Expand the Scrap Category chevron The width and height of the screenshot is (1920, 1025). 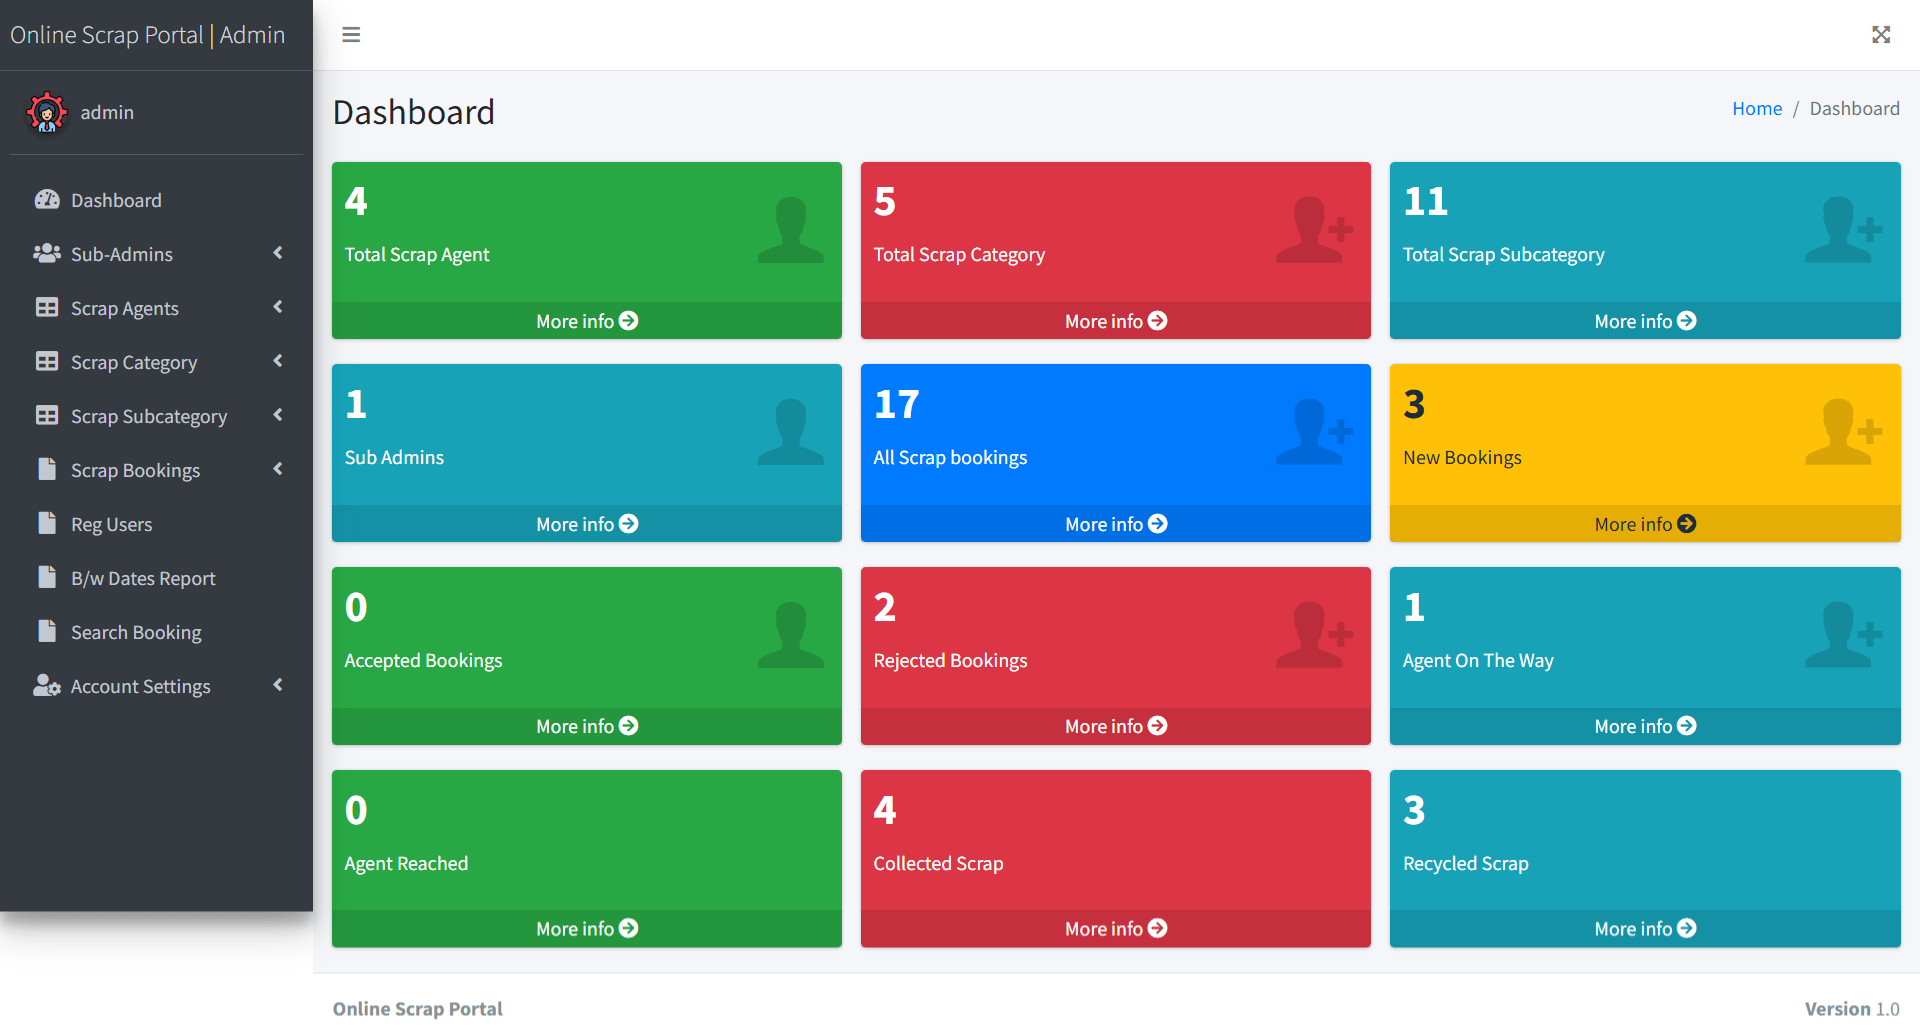pos(278,362)
